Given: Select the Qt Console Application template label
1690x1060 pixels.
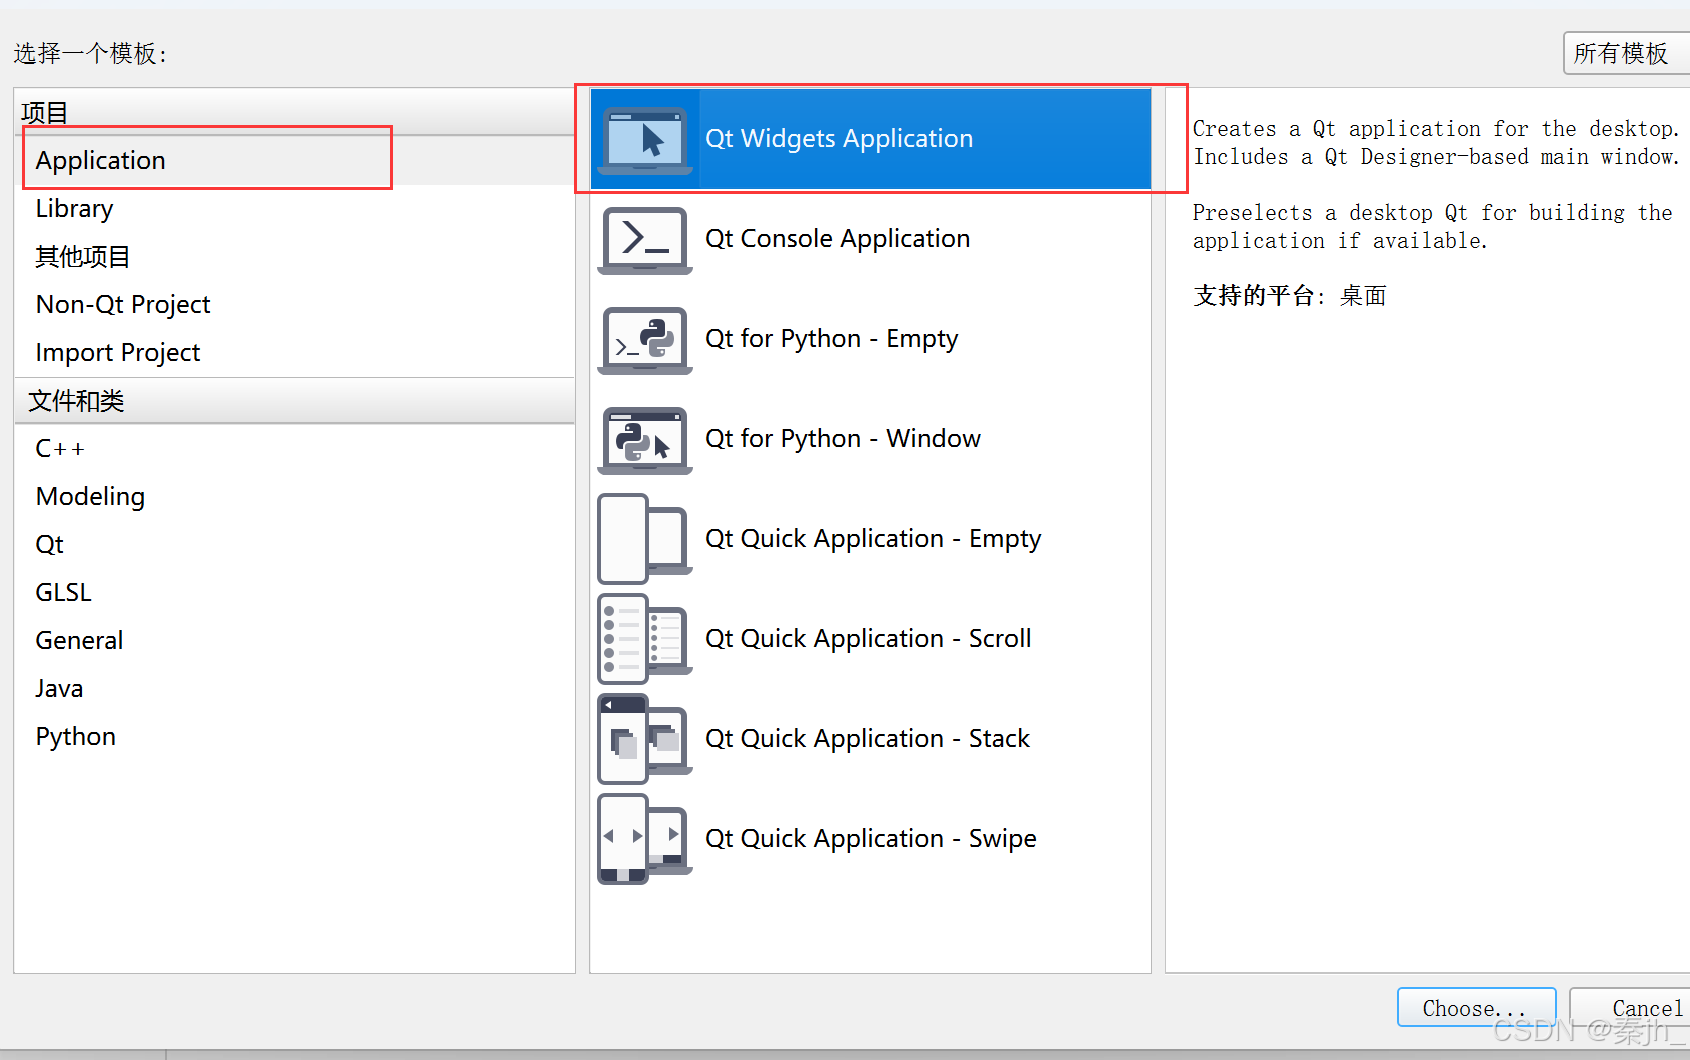Looking at the screenshot, I should [838, 238].
